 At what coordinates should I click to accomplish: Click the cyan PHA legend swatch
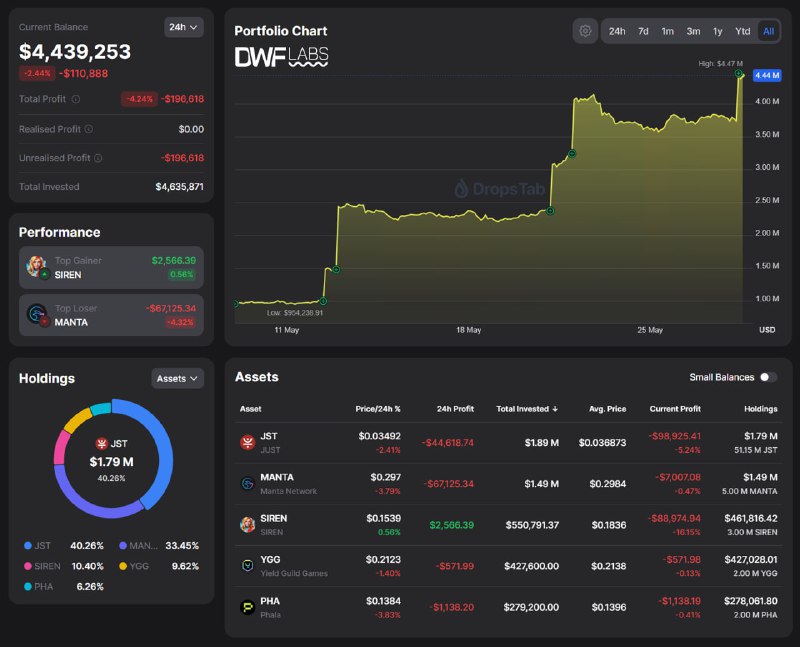tap(28, 586)
